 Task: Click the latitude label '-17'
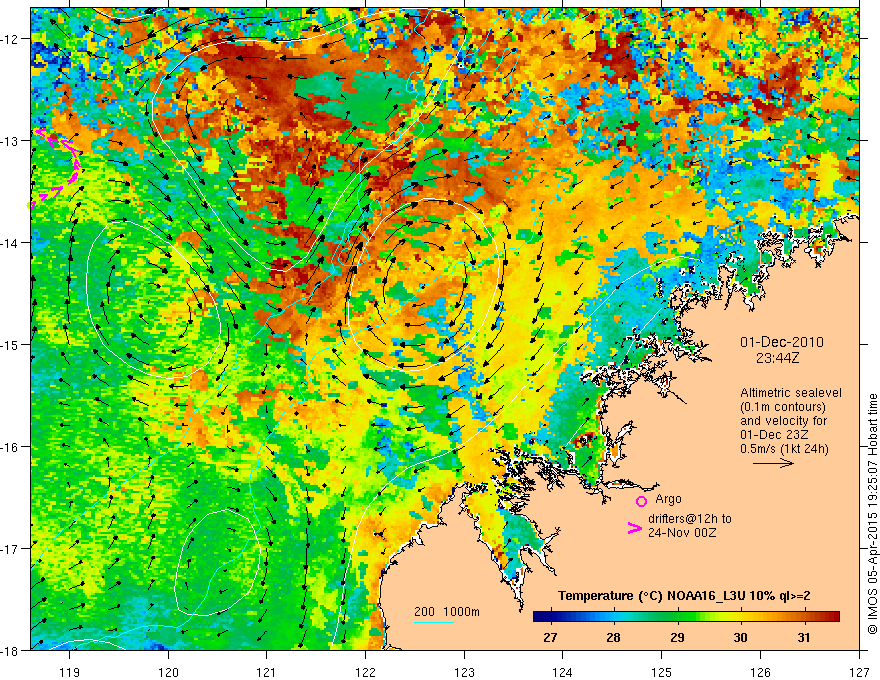[x=10, y=549]
